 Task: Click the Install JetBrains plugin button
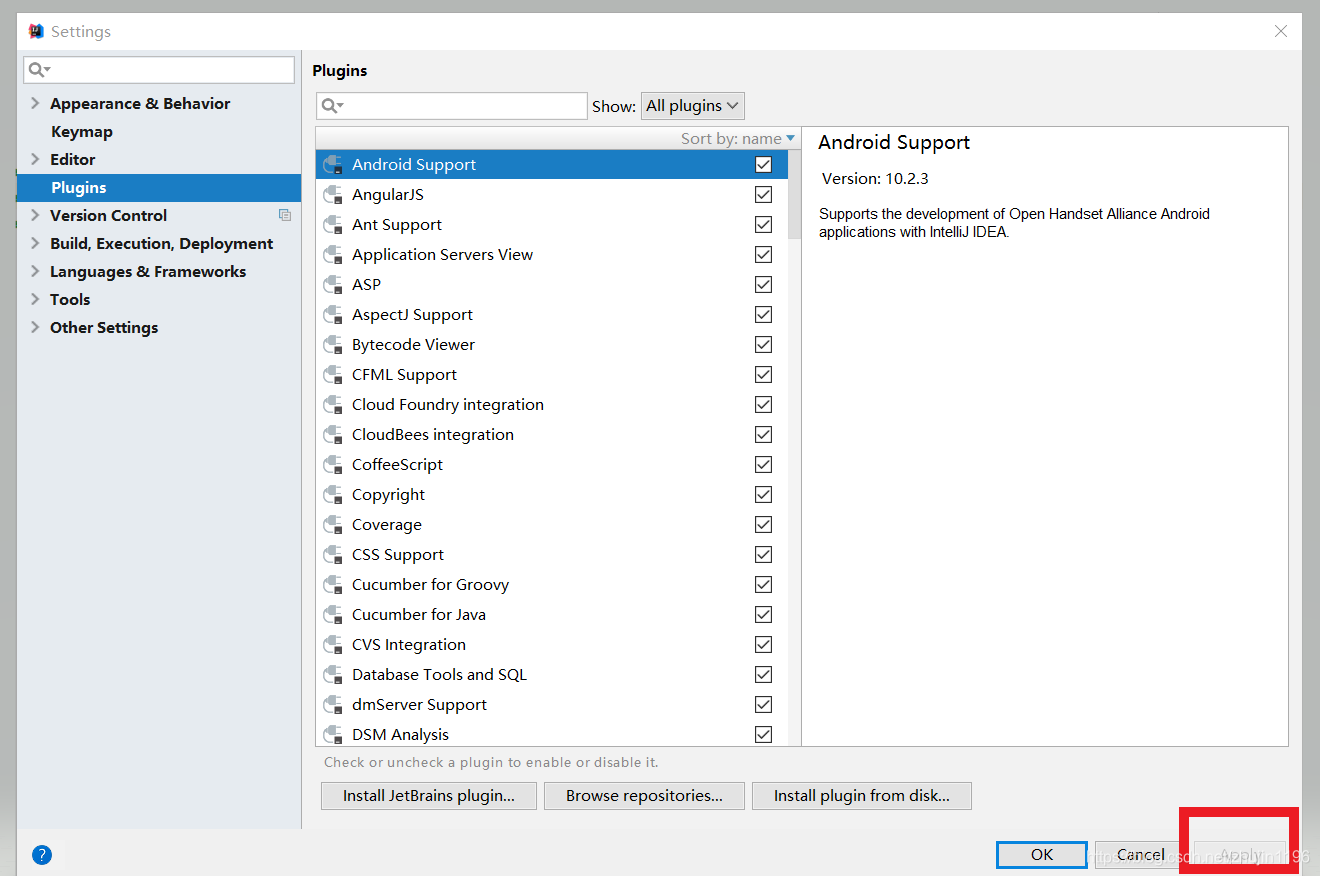(x=429, y=796)
